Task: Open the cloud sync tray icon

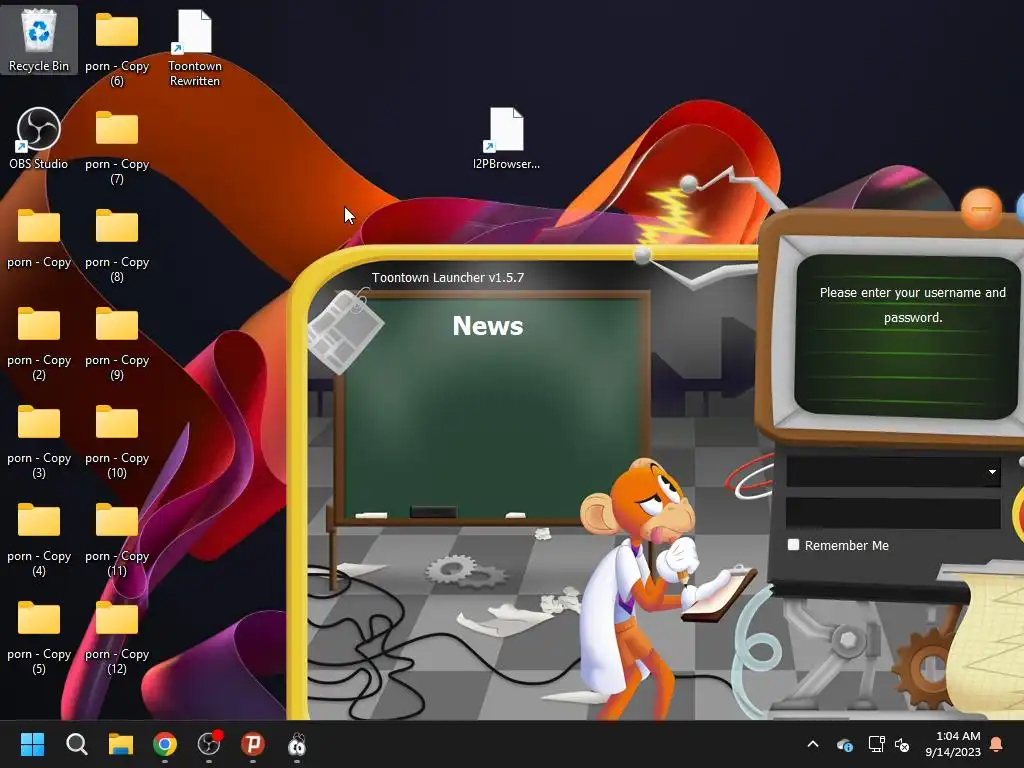Action: pos(844,744)
